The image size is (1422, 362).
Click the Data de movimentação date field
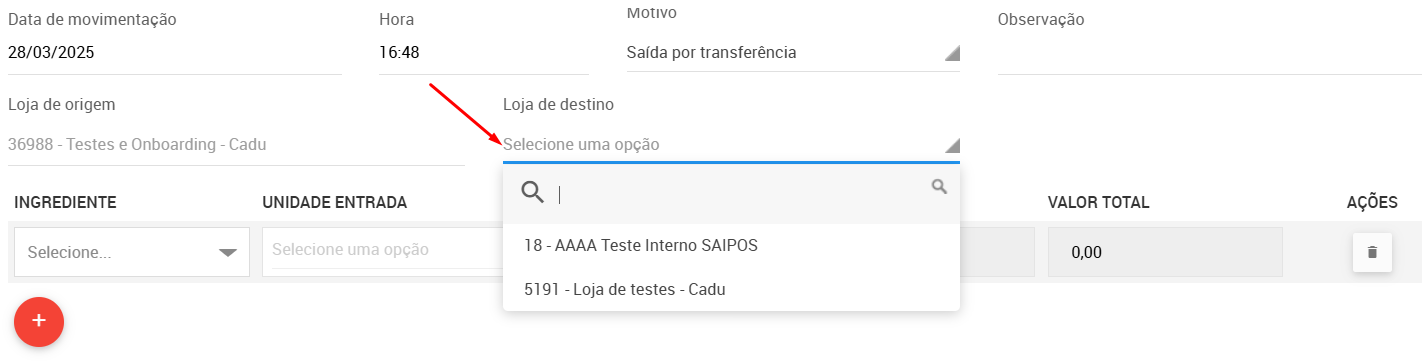tap(175, 53)
